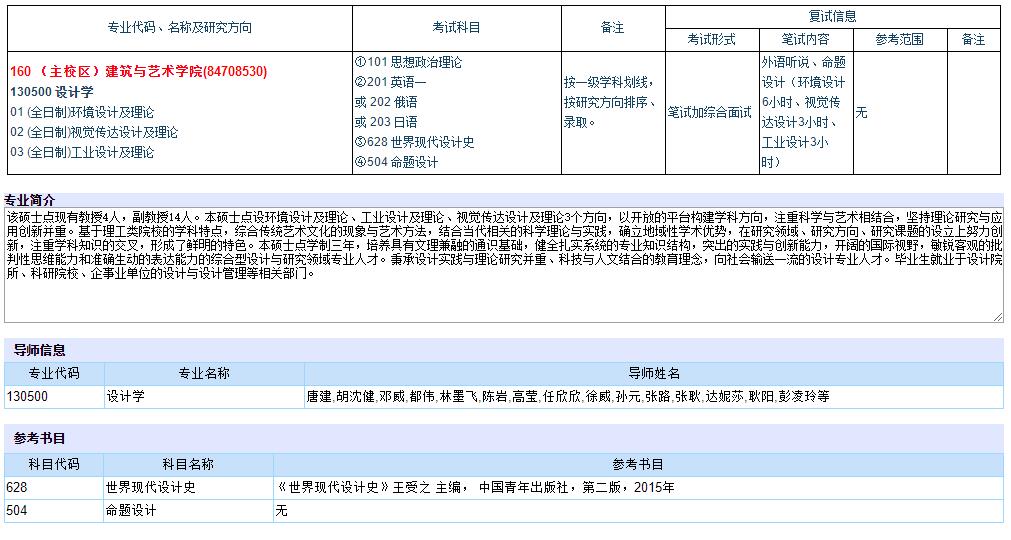Click the 导师姓名 list of advisor names

point(567,397)
